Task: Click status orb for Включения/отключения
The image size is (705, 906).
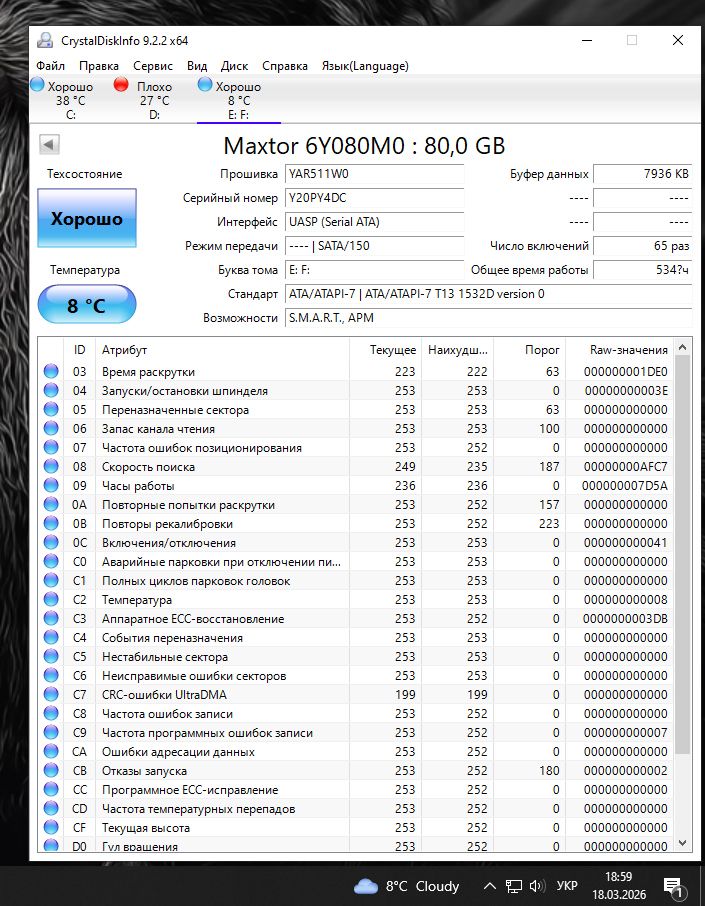Action: (x=51, y=543)
